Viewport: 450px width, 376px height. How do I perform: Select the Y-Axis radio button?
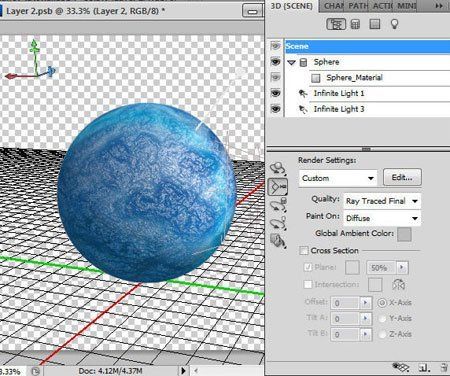click(382, 318)
